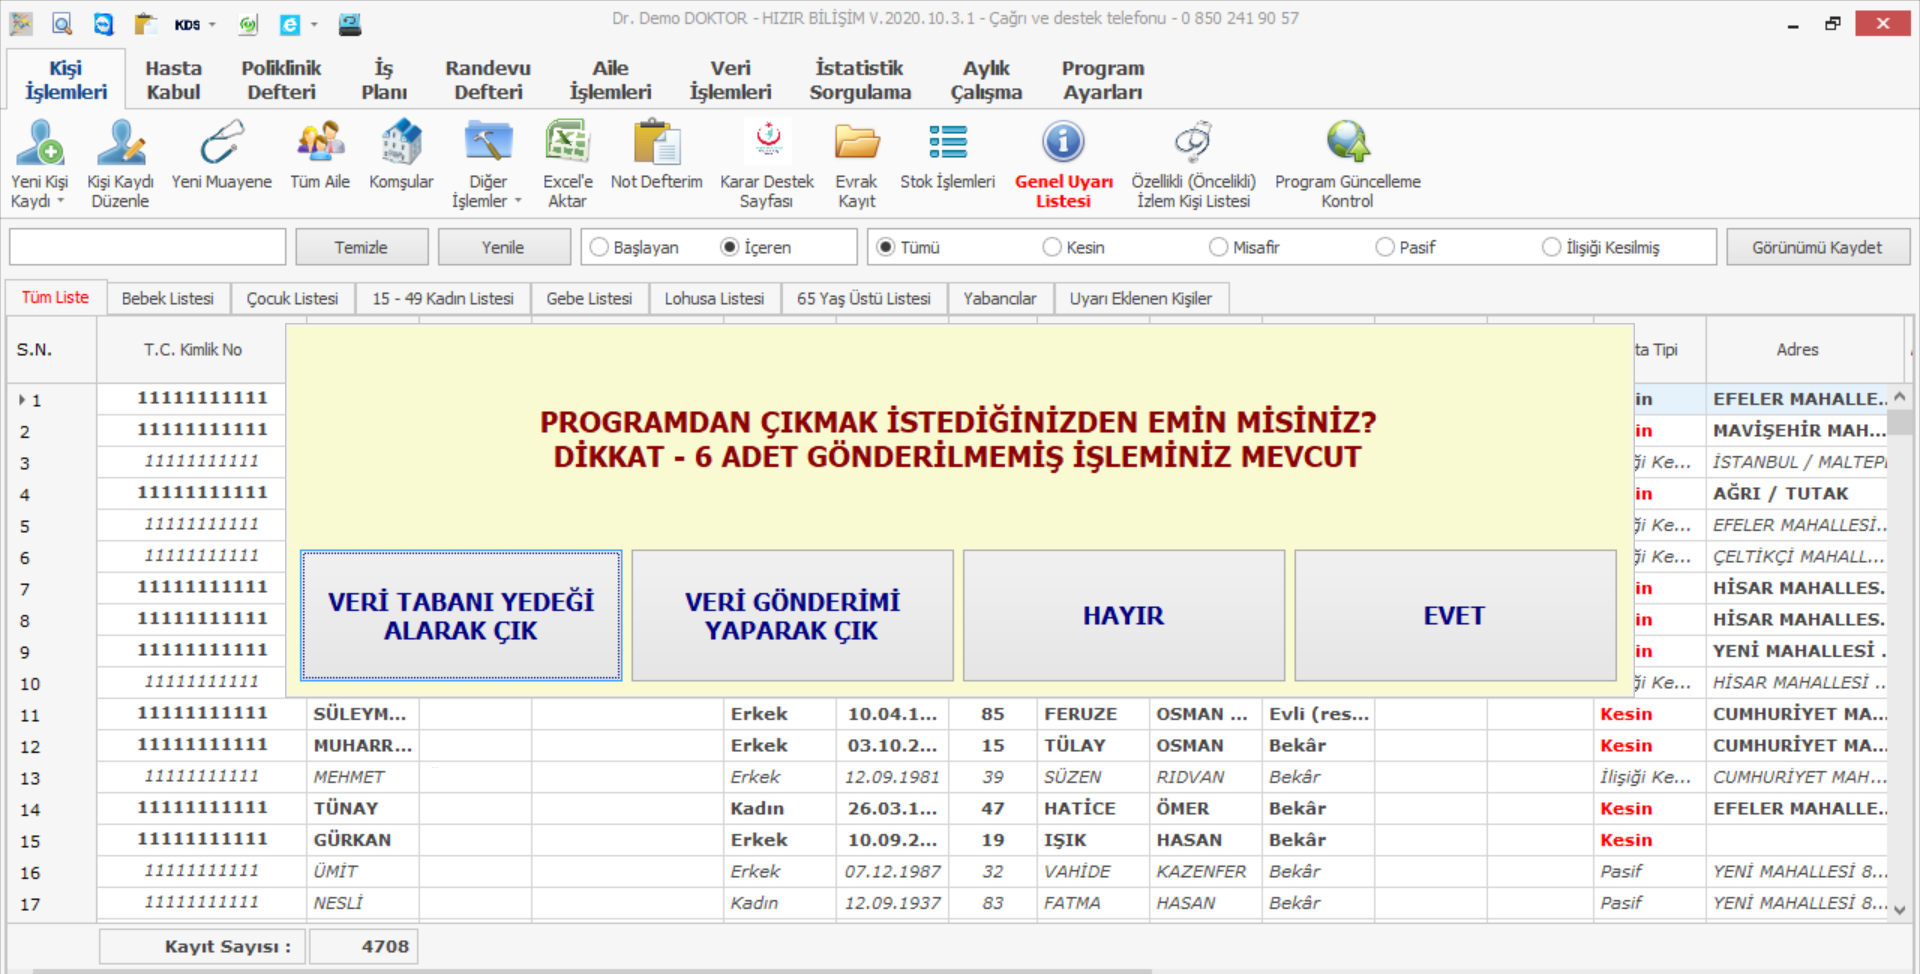This screenshot has height=974, width=1920.
Task: Open Uyarı Eklenen Kişiler tab
Action: pos(1141,298)
